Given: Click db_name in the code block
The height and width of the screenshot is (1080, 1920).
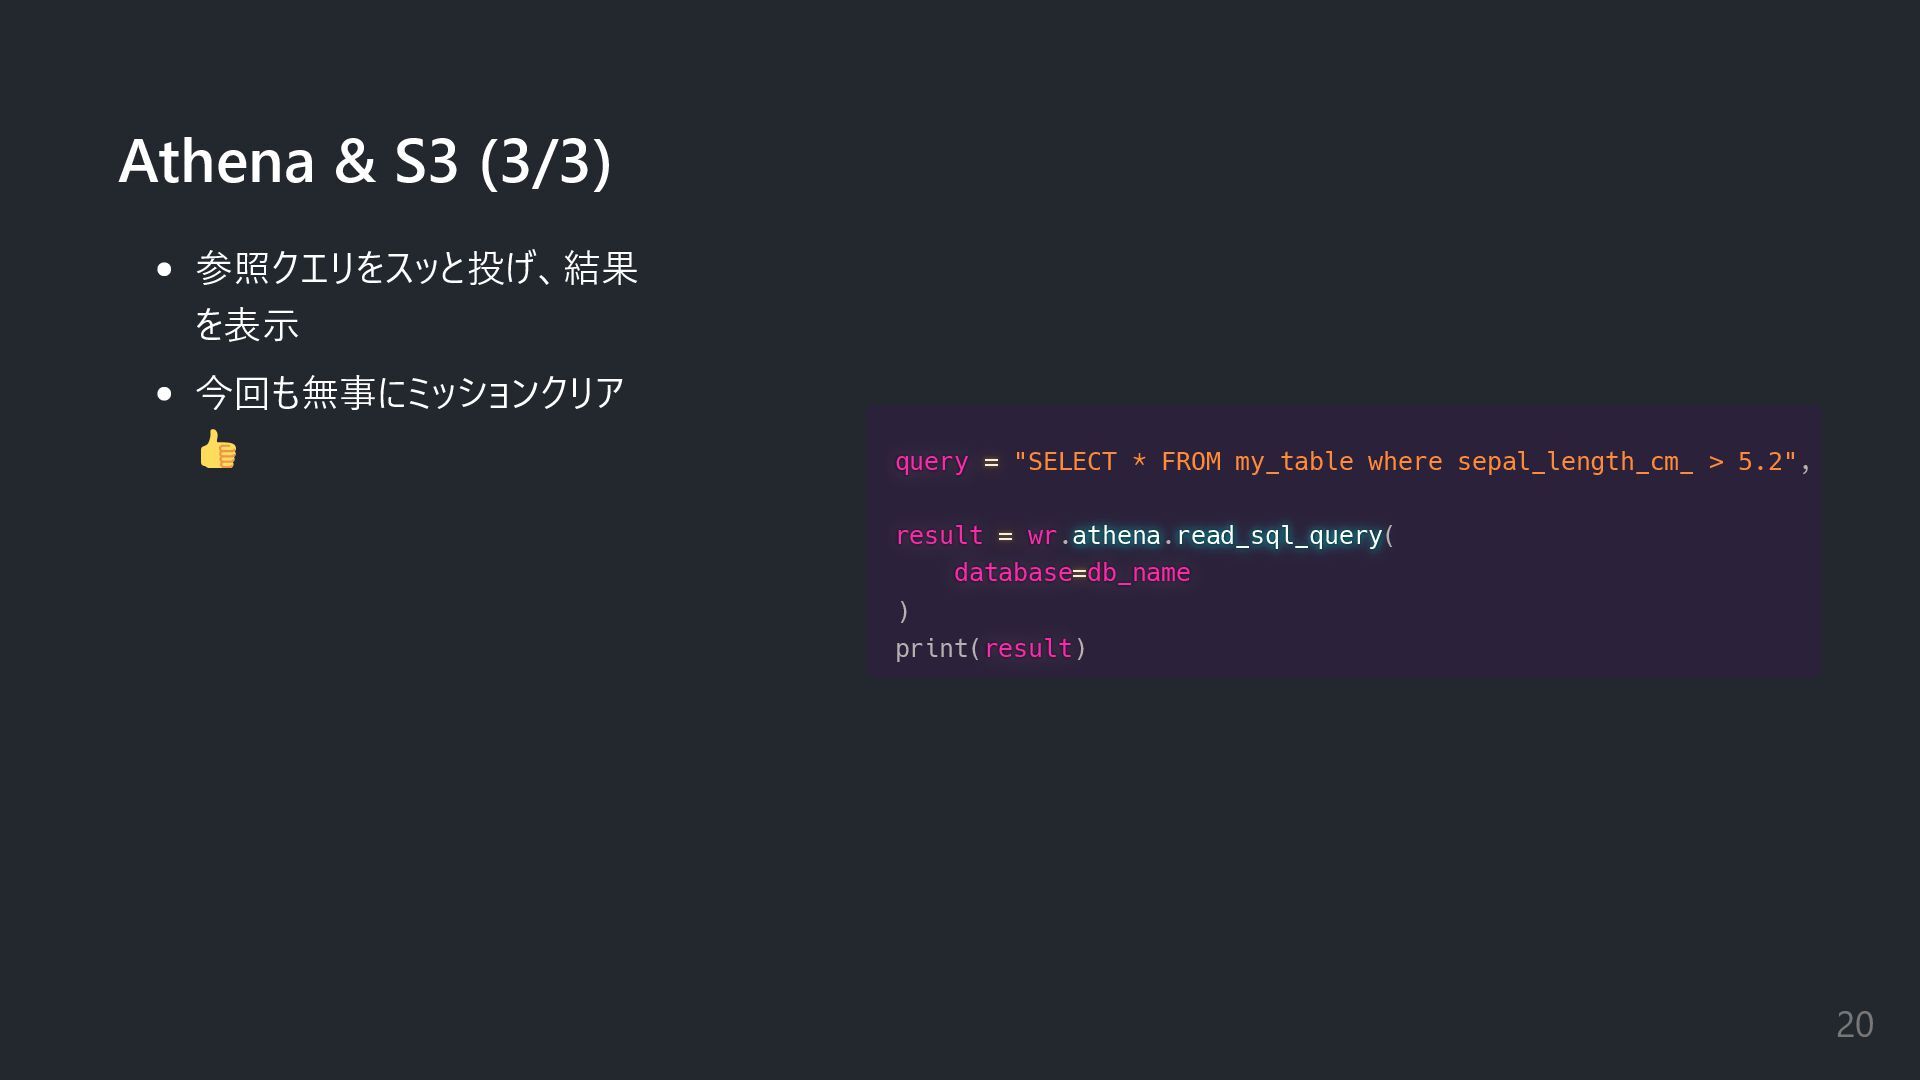Looking at the screenshot, I should (x=1138, y=573).
